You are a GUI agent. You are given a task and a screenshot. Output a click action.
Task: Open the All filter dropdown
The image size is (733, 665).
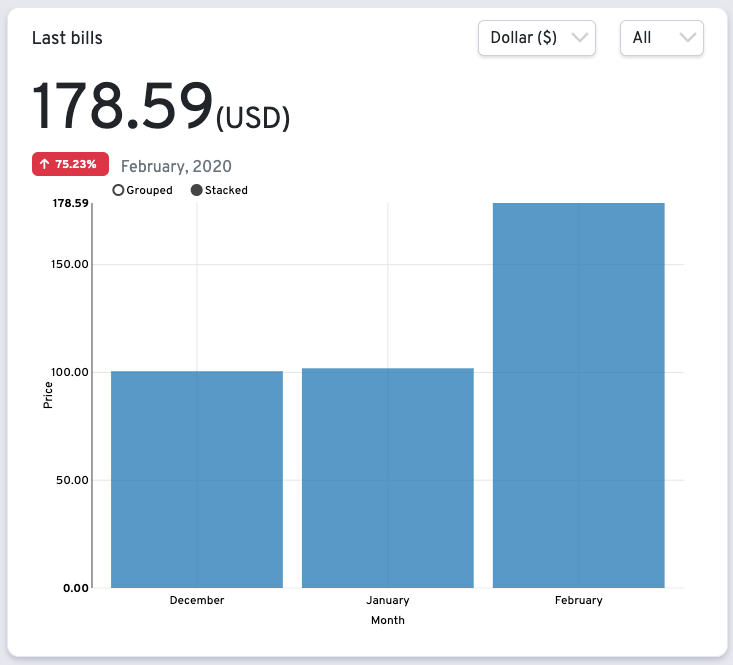[661, 38]
